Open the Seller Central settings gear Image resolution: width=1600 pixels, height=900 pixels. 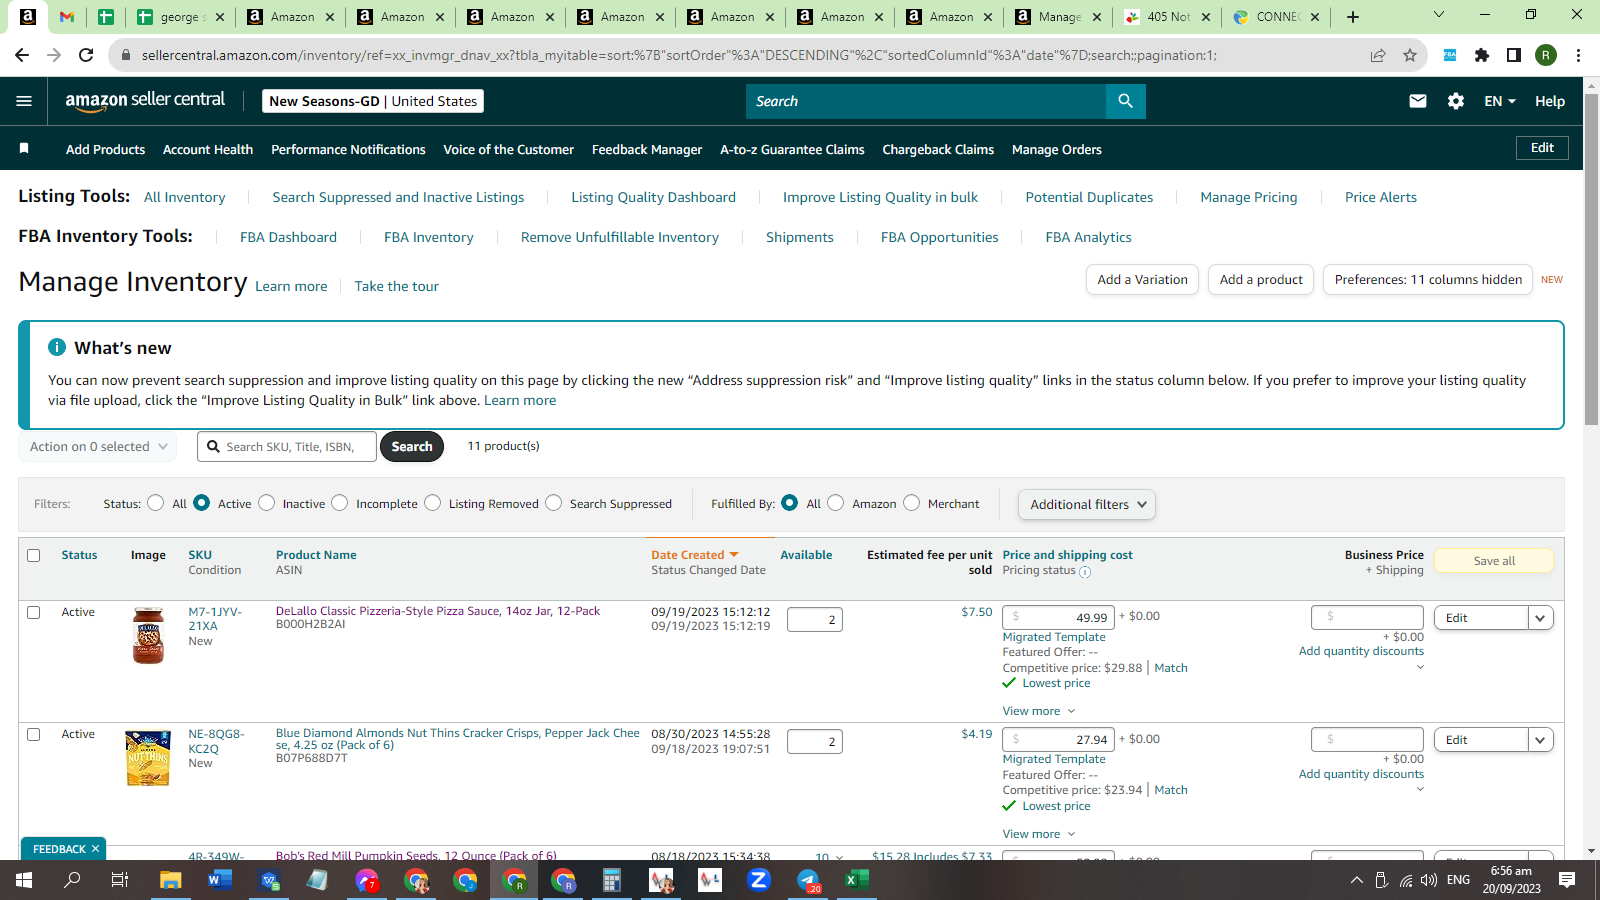(1456, 101)
